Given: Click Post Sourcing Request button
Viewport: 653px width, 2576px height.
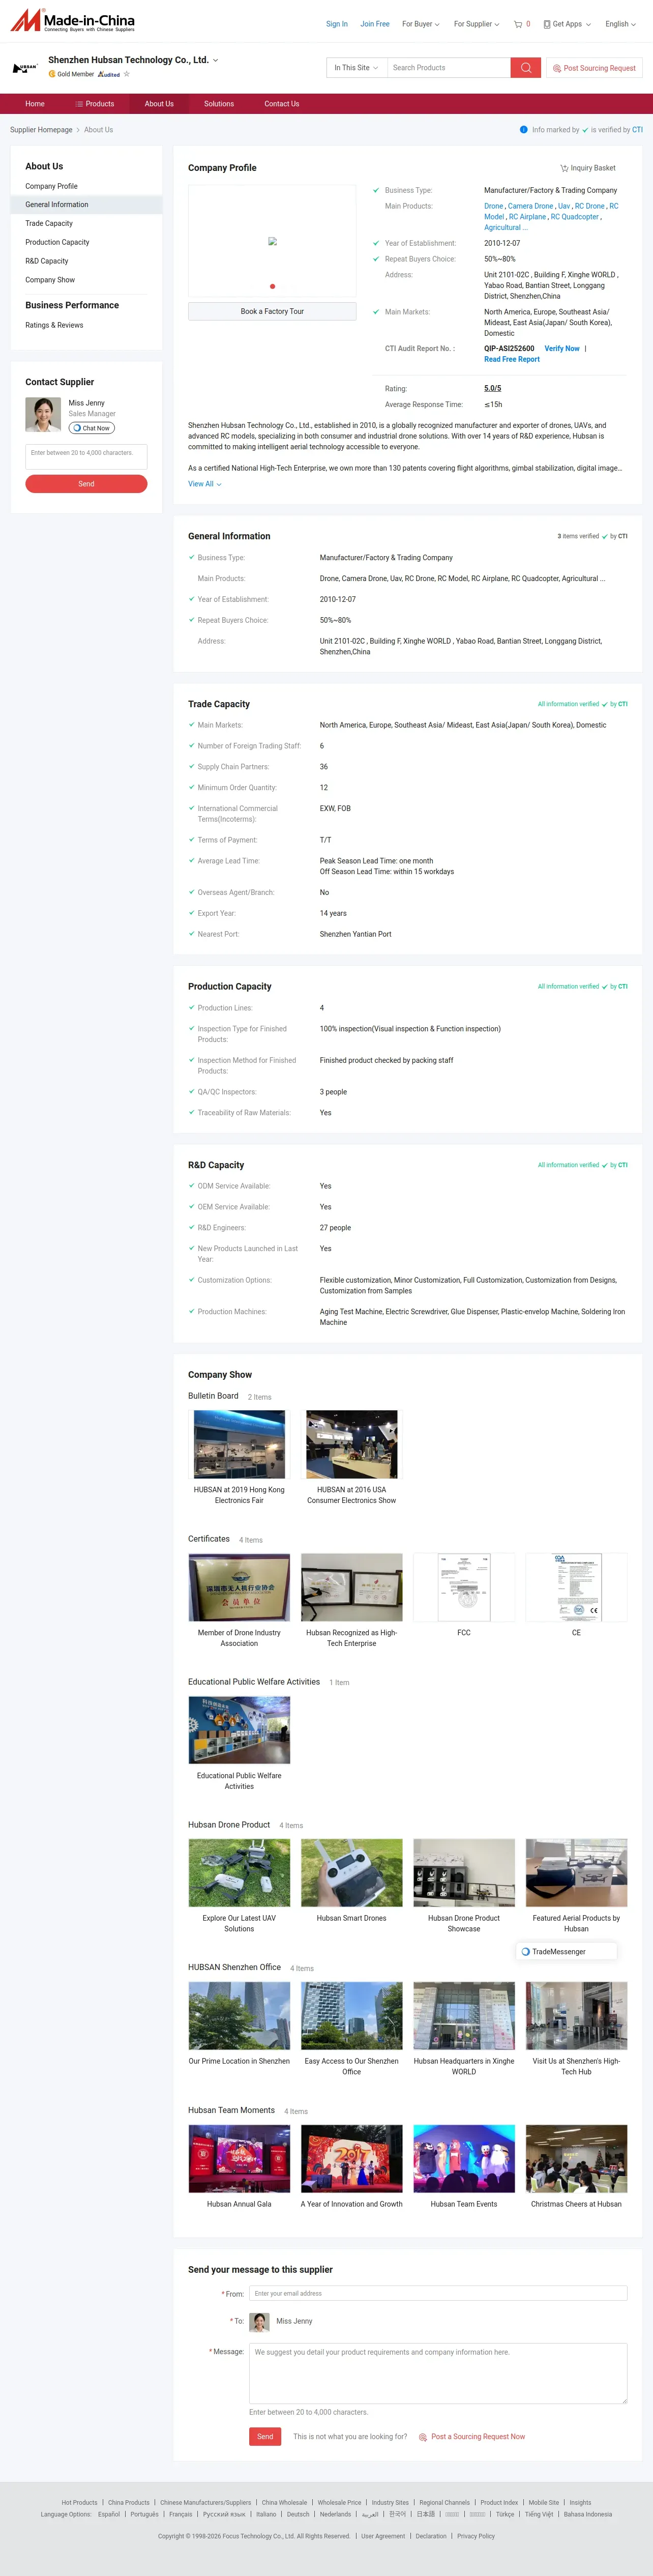Looking at the screenshot, I should [x=594, y=68].
